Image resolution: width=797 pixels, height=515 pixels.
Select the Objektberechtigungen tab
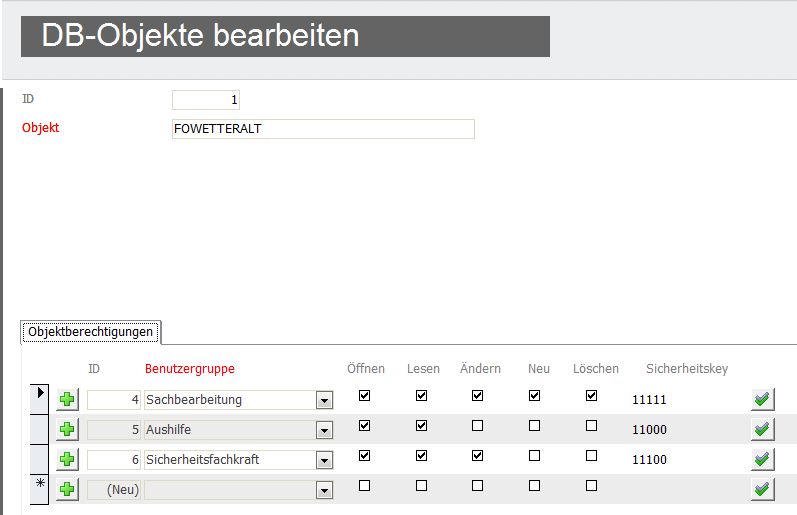tap(90, 332)
